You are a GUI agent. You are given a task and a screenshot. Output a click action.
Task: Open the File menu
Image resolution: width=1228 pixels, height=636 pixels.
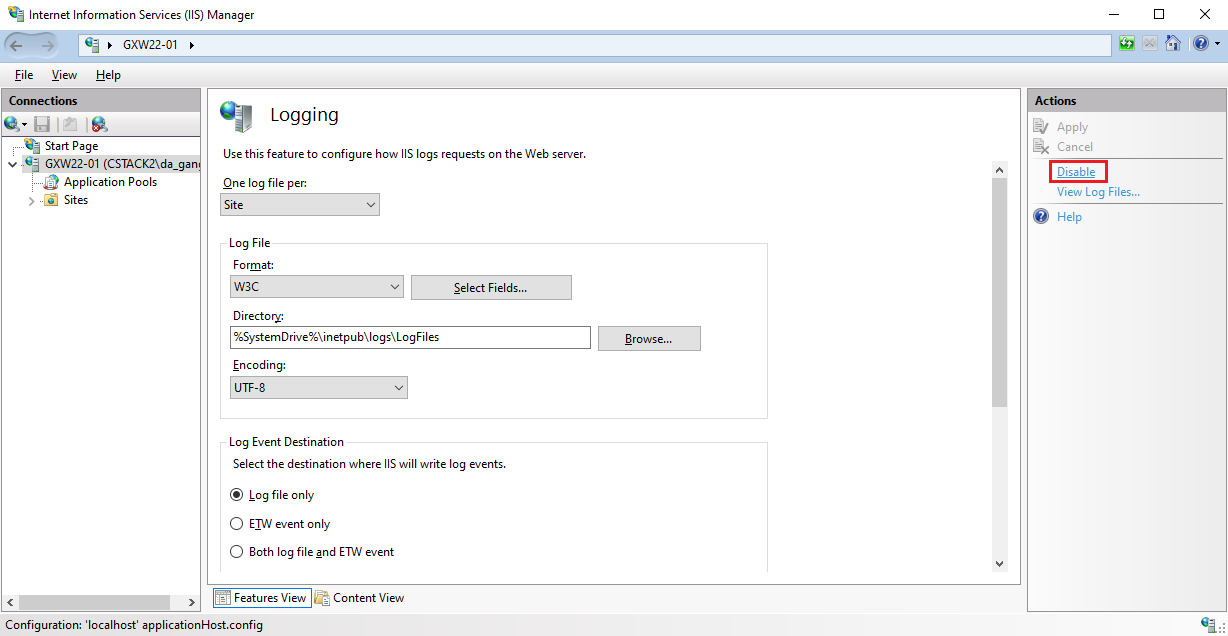pyautogui.click(x=24, y=75)
